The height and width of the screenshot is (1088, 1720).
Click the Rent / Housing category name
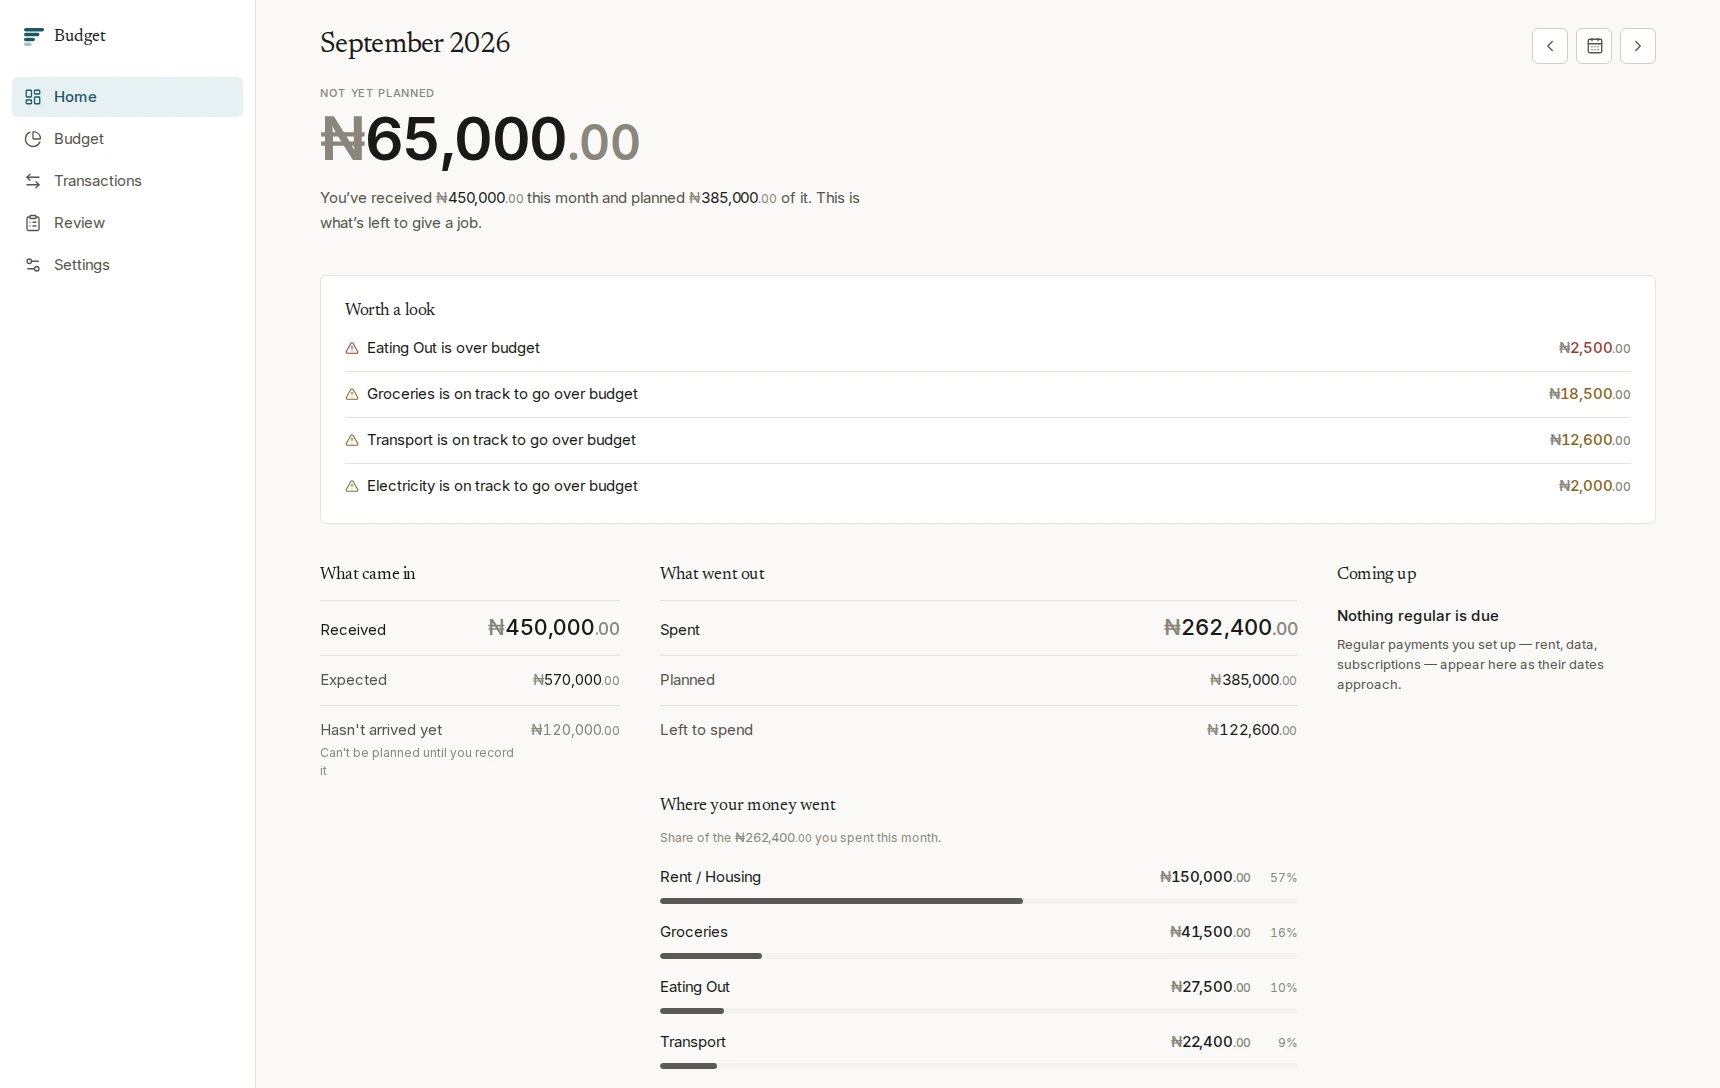click(710, 877)
